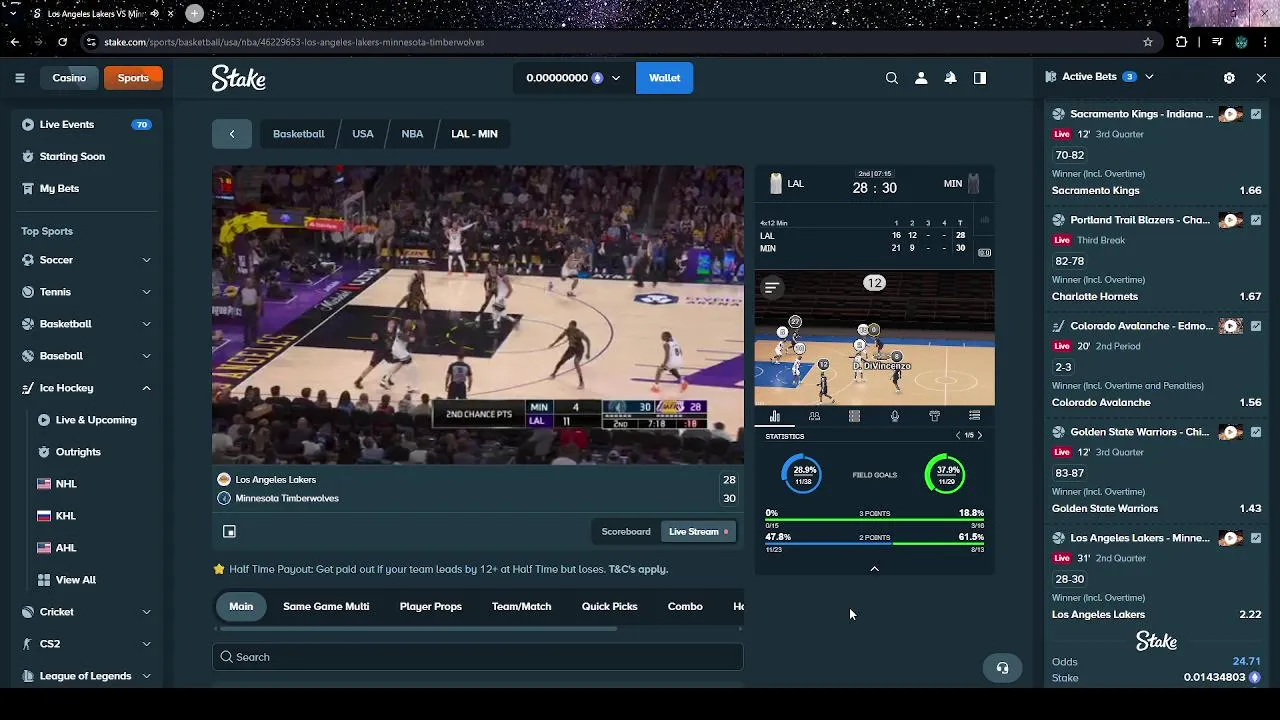This screenshot has width=1280, height=720.
Task: Open the NHL league link
Action: click(66, 484)
